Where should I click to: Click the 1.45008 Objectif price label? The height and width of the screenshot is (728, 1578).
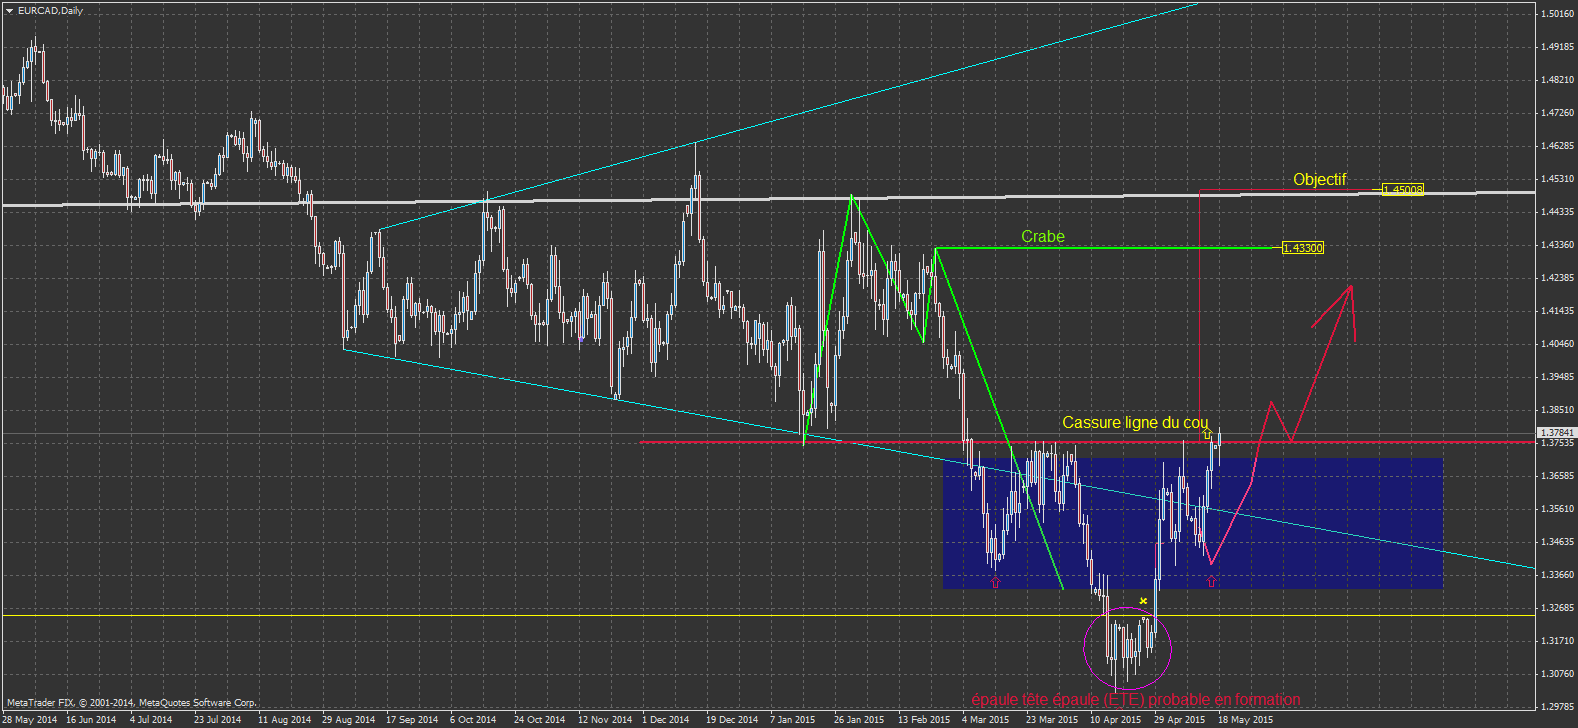(x=1402, y=189)
